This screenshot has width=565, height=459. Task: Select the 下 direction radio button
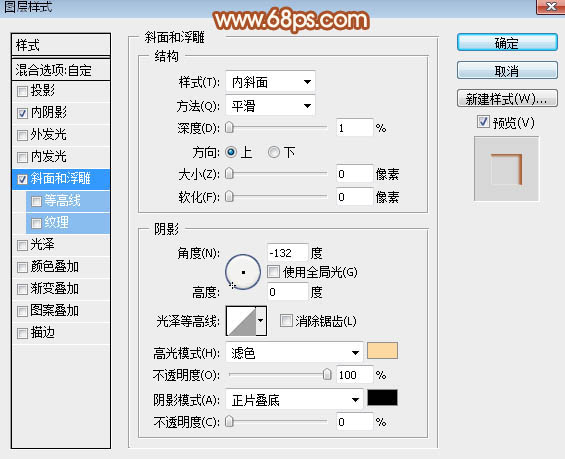(273, 152)
